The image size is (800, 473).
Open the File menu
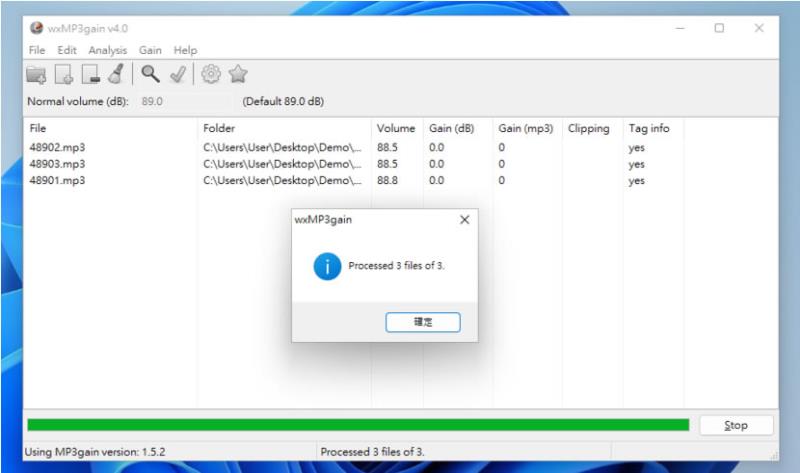point(37,50)
